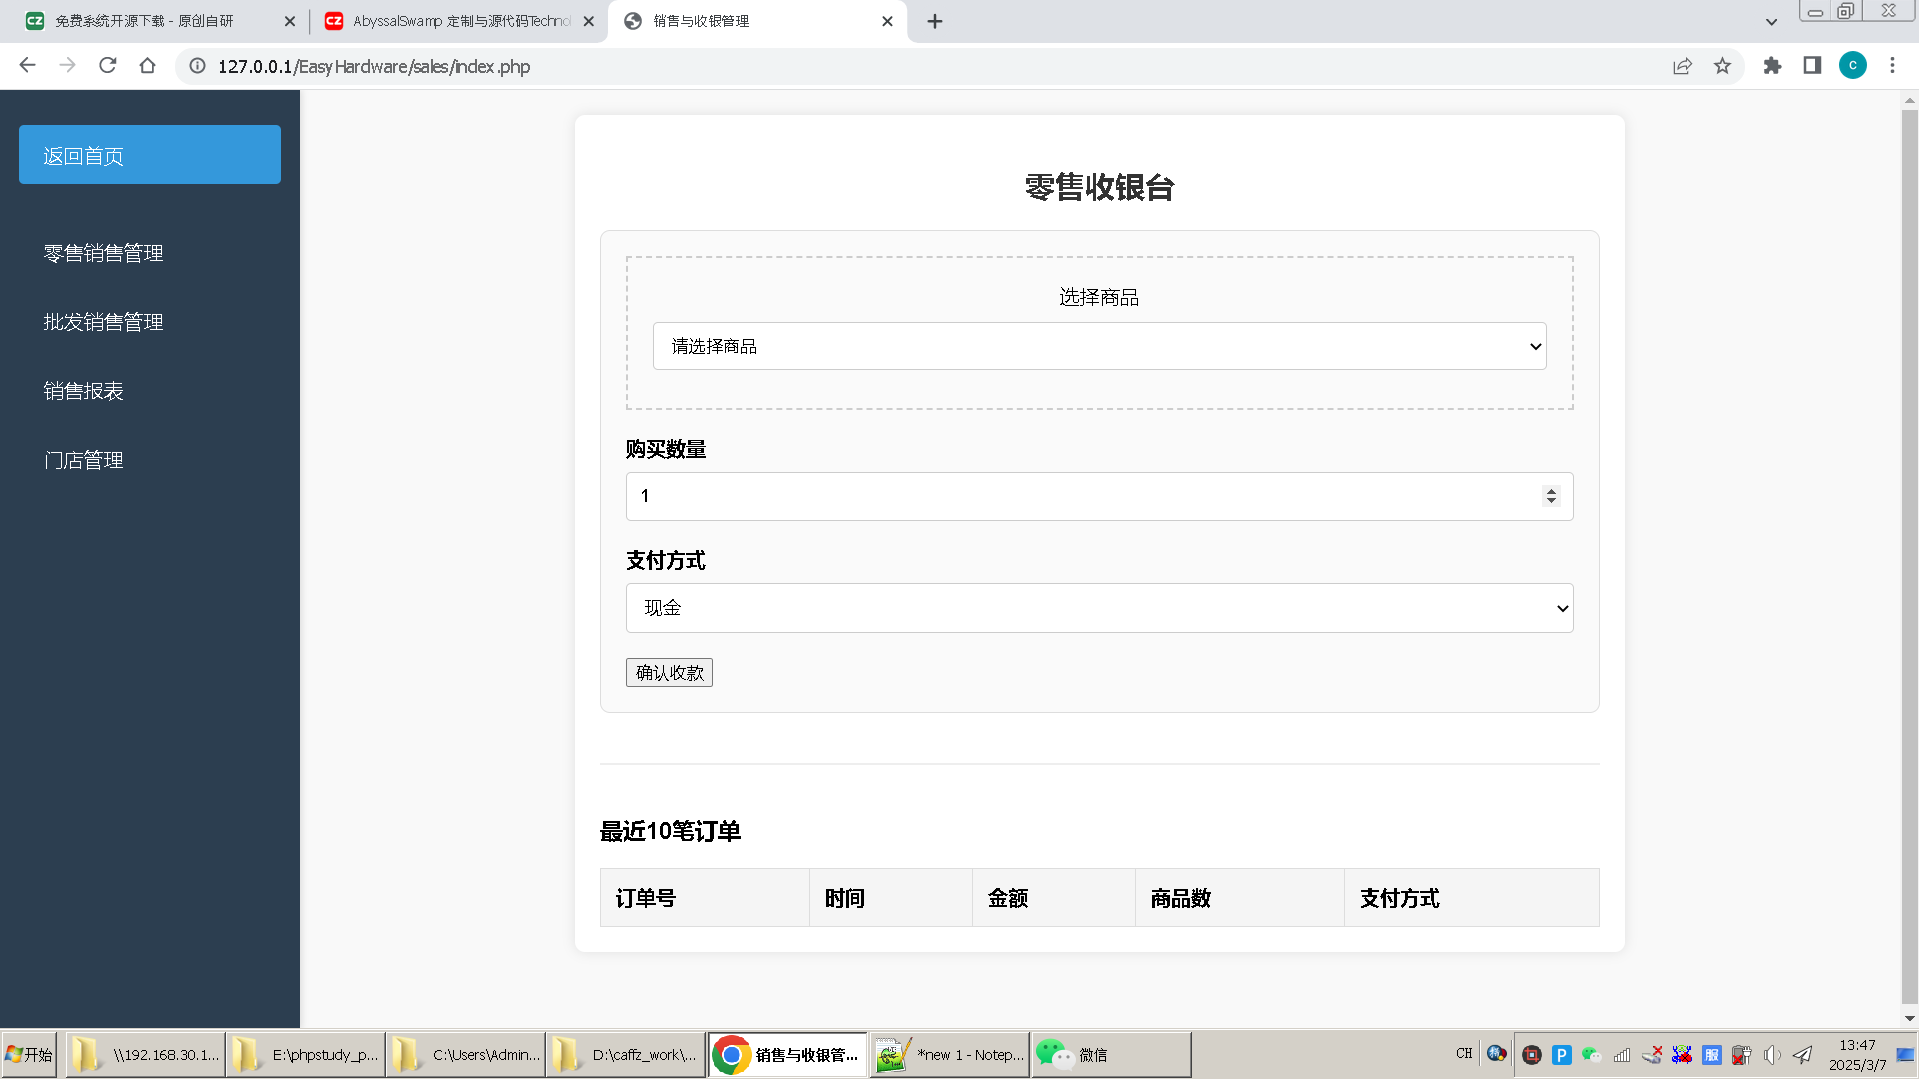Click the red screenshot tray icon

click(1532, 1055)
